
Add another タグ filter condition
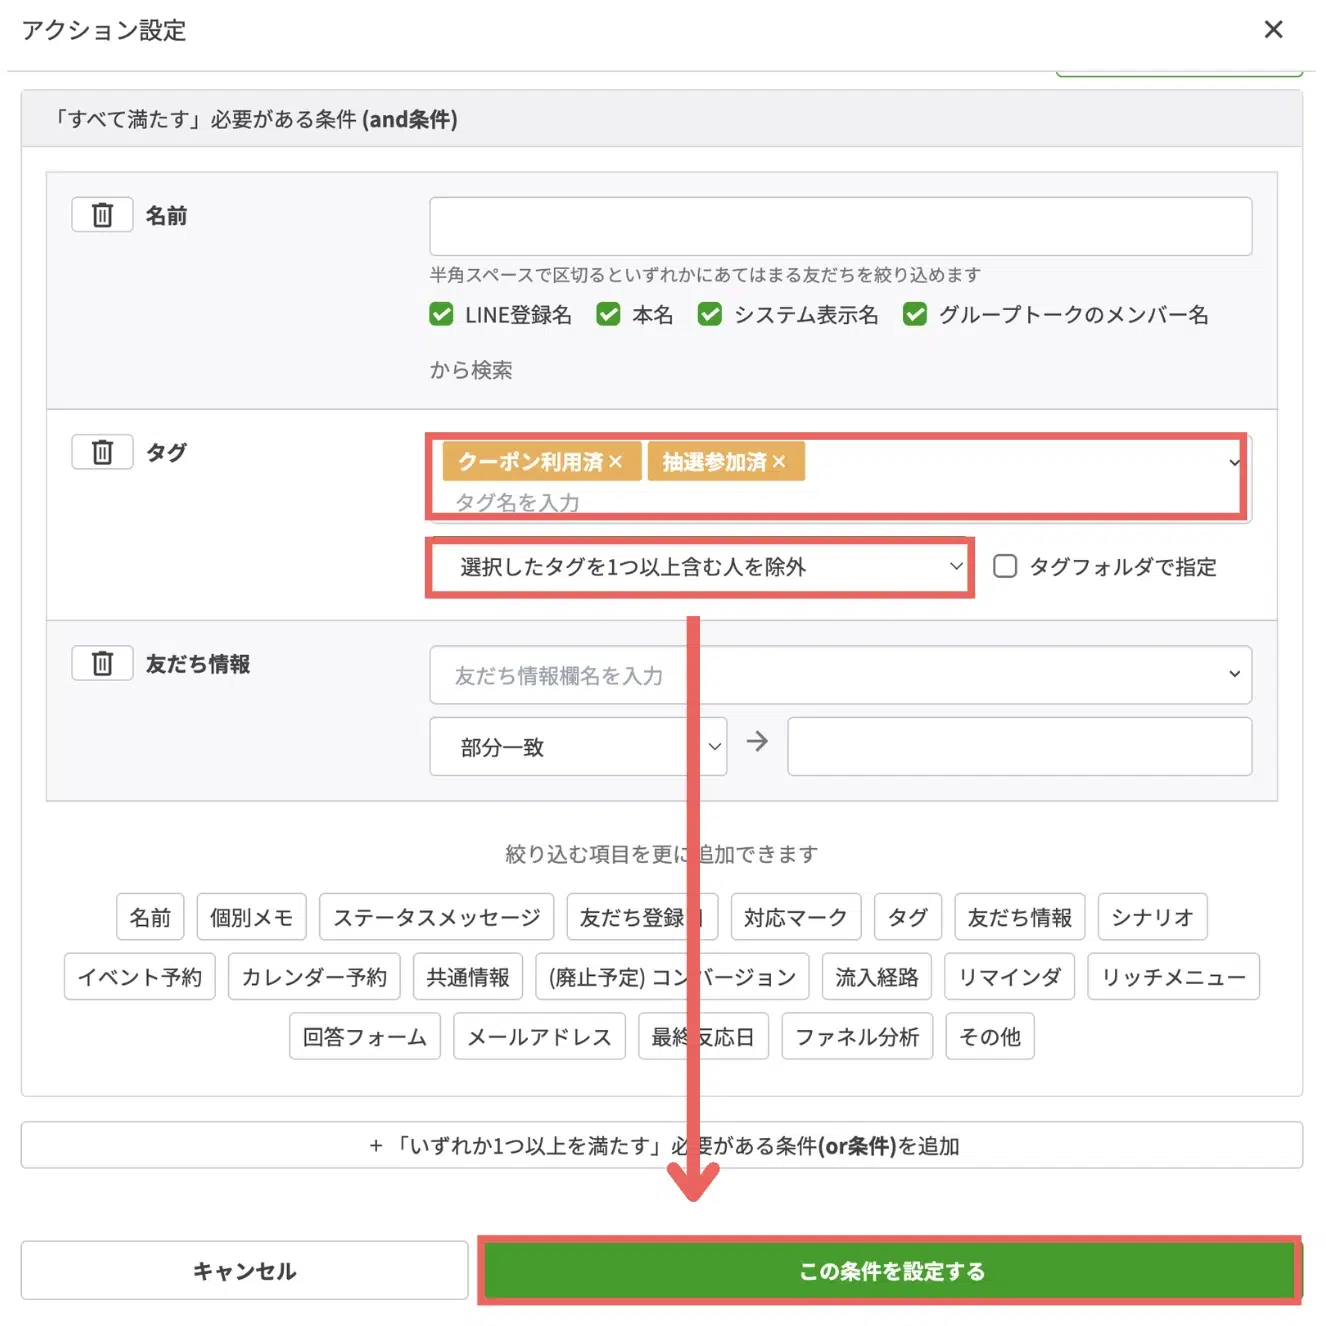click(x=908, y=917)
